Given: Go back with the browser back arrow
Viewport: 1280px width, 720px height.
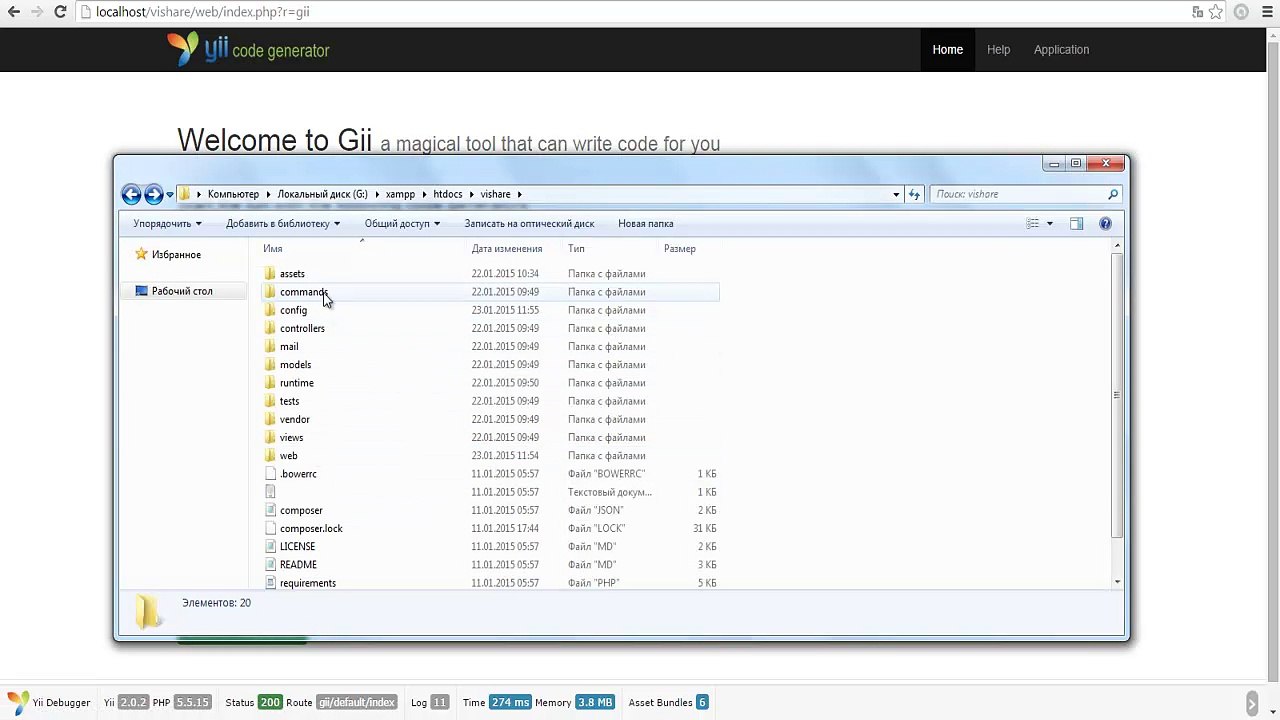Looking at the screenshot, I should point(14,12).
